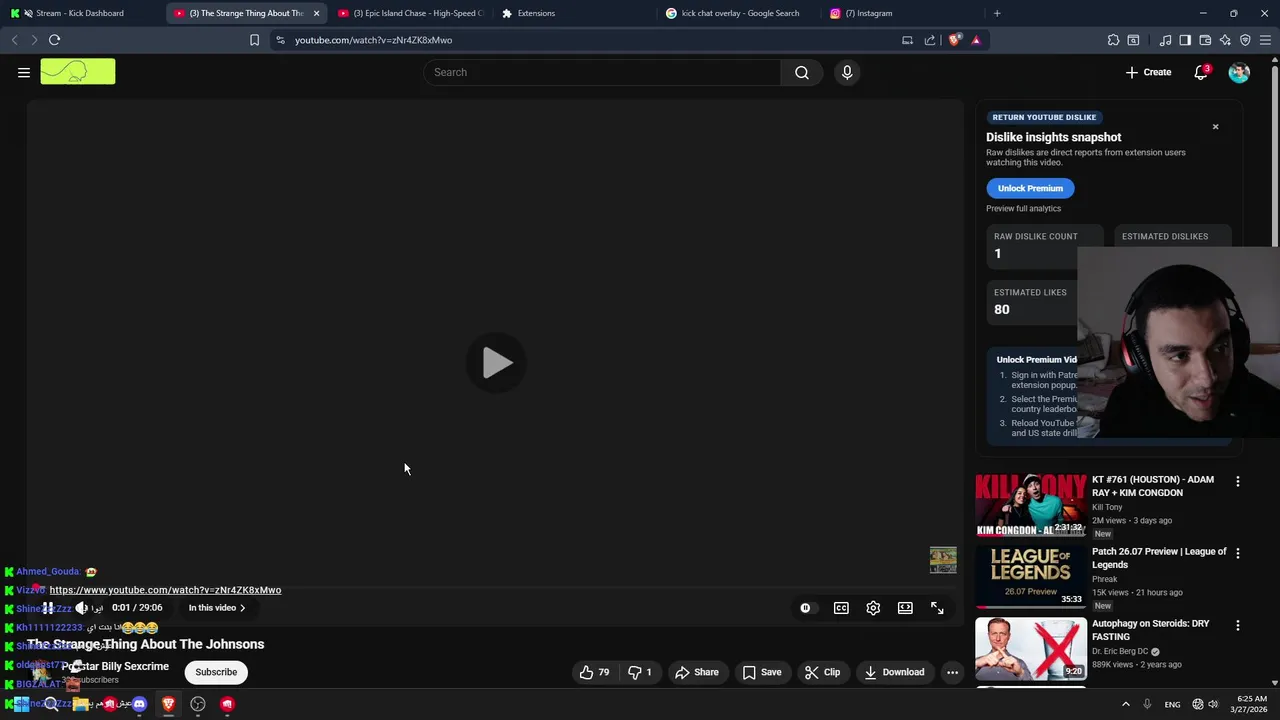This screenshot has width=1280, height=720.
Task: Click Unlock Premium button
Action: tap(1030, 188)
